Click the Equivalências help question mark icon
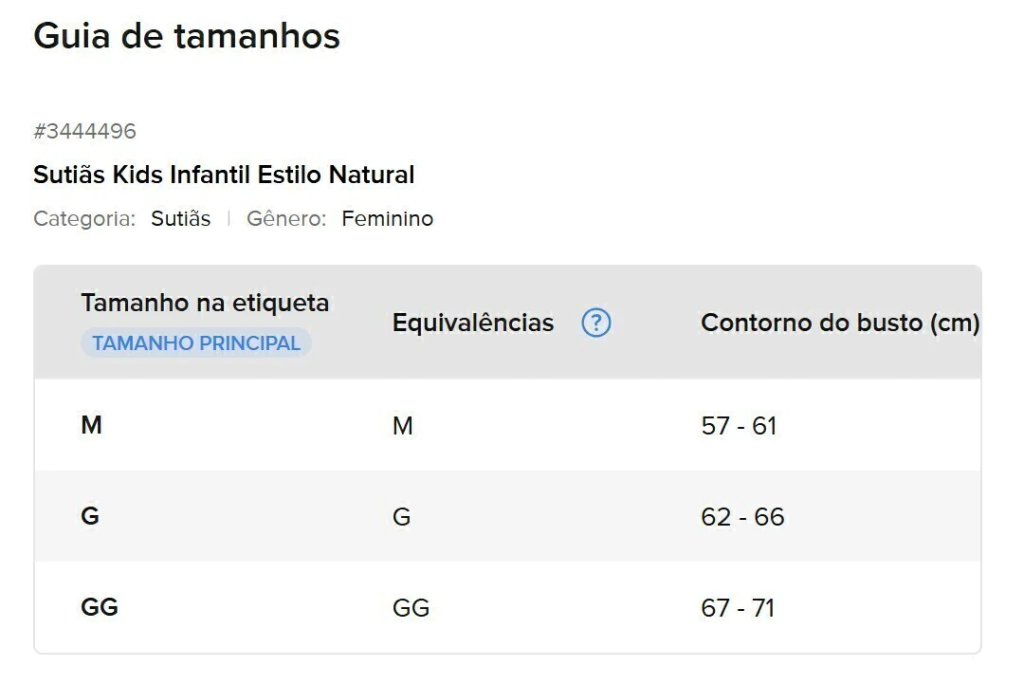1024x684 pixels. [x=596, y=323]
